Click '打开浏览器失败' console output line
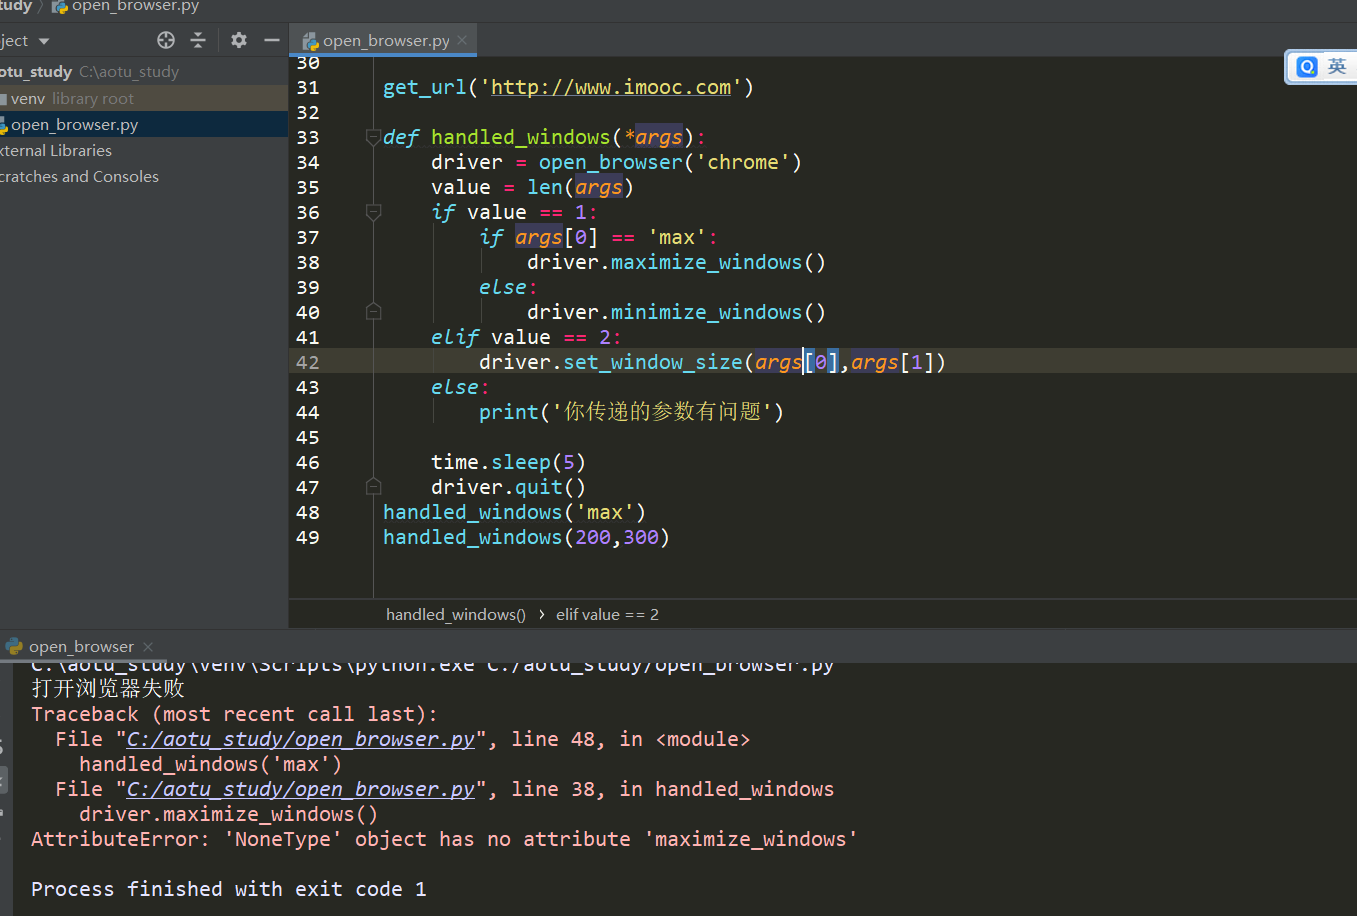This screenshot has width=1357, height=916. 108,688
